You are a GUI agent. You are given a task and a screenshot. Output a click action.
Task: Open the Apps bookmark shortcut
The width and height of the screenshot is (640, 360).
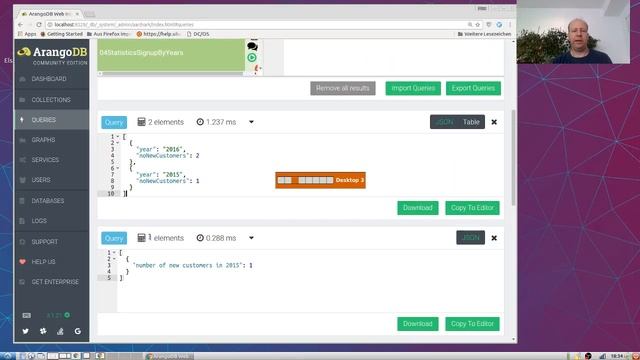click(x=27, y=34)
